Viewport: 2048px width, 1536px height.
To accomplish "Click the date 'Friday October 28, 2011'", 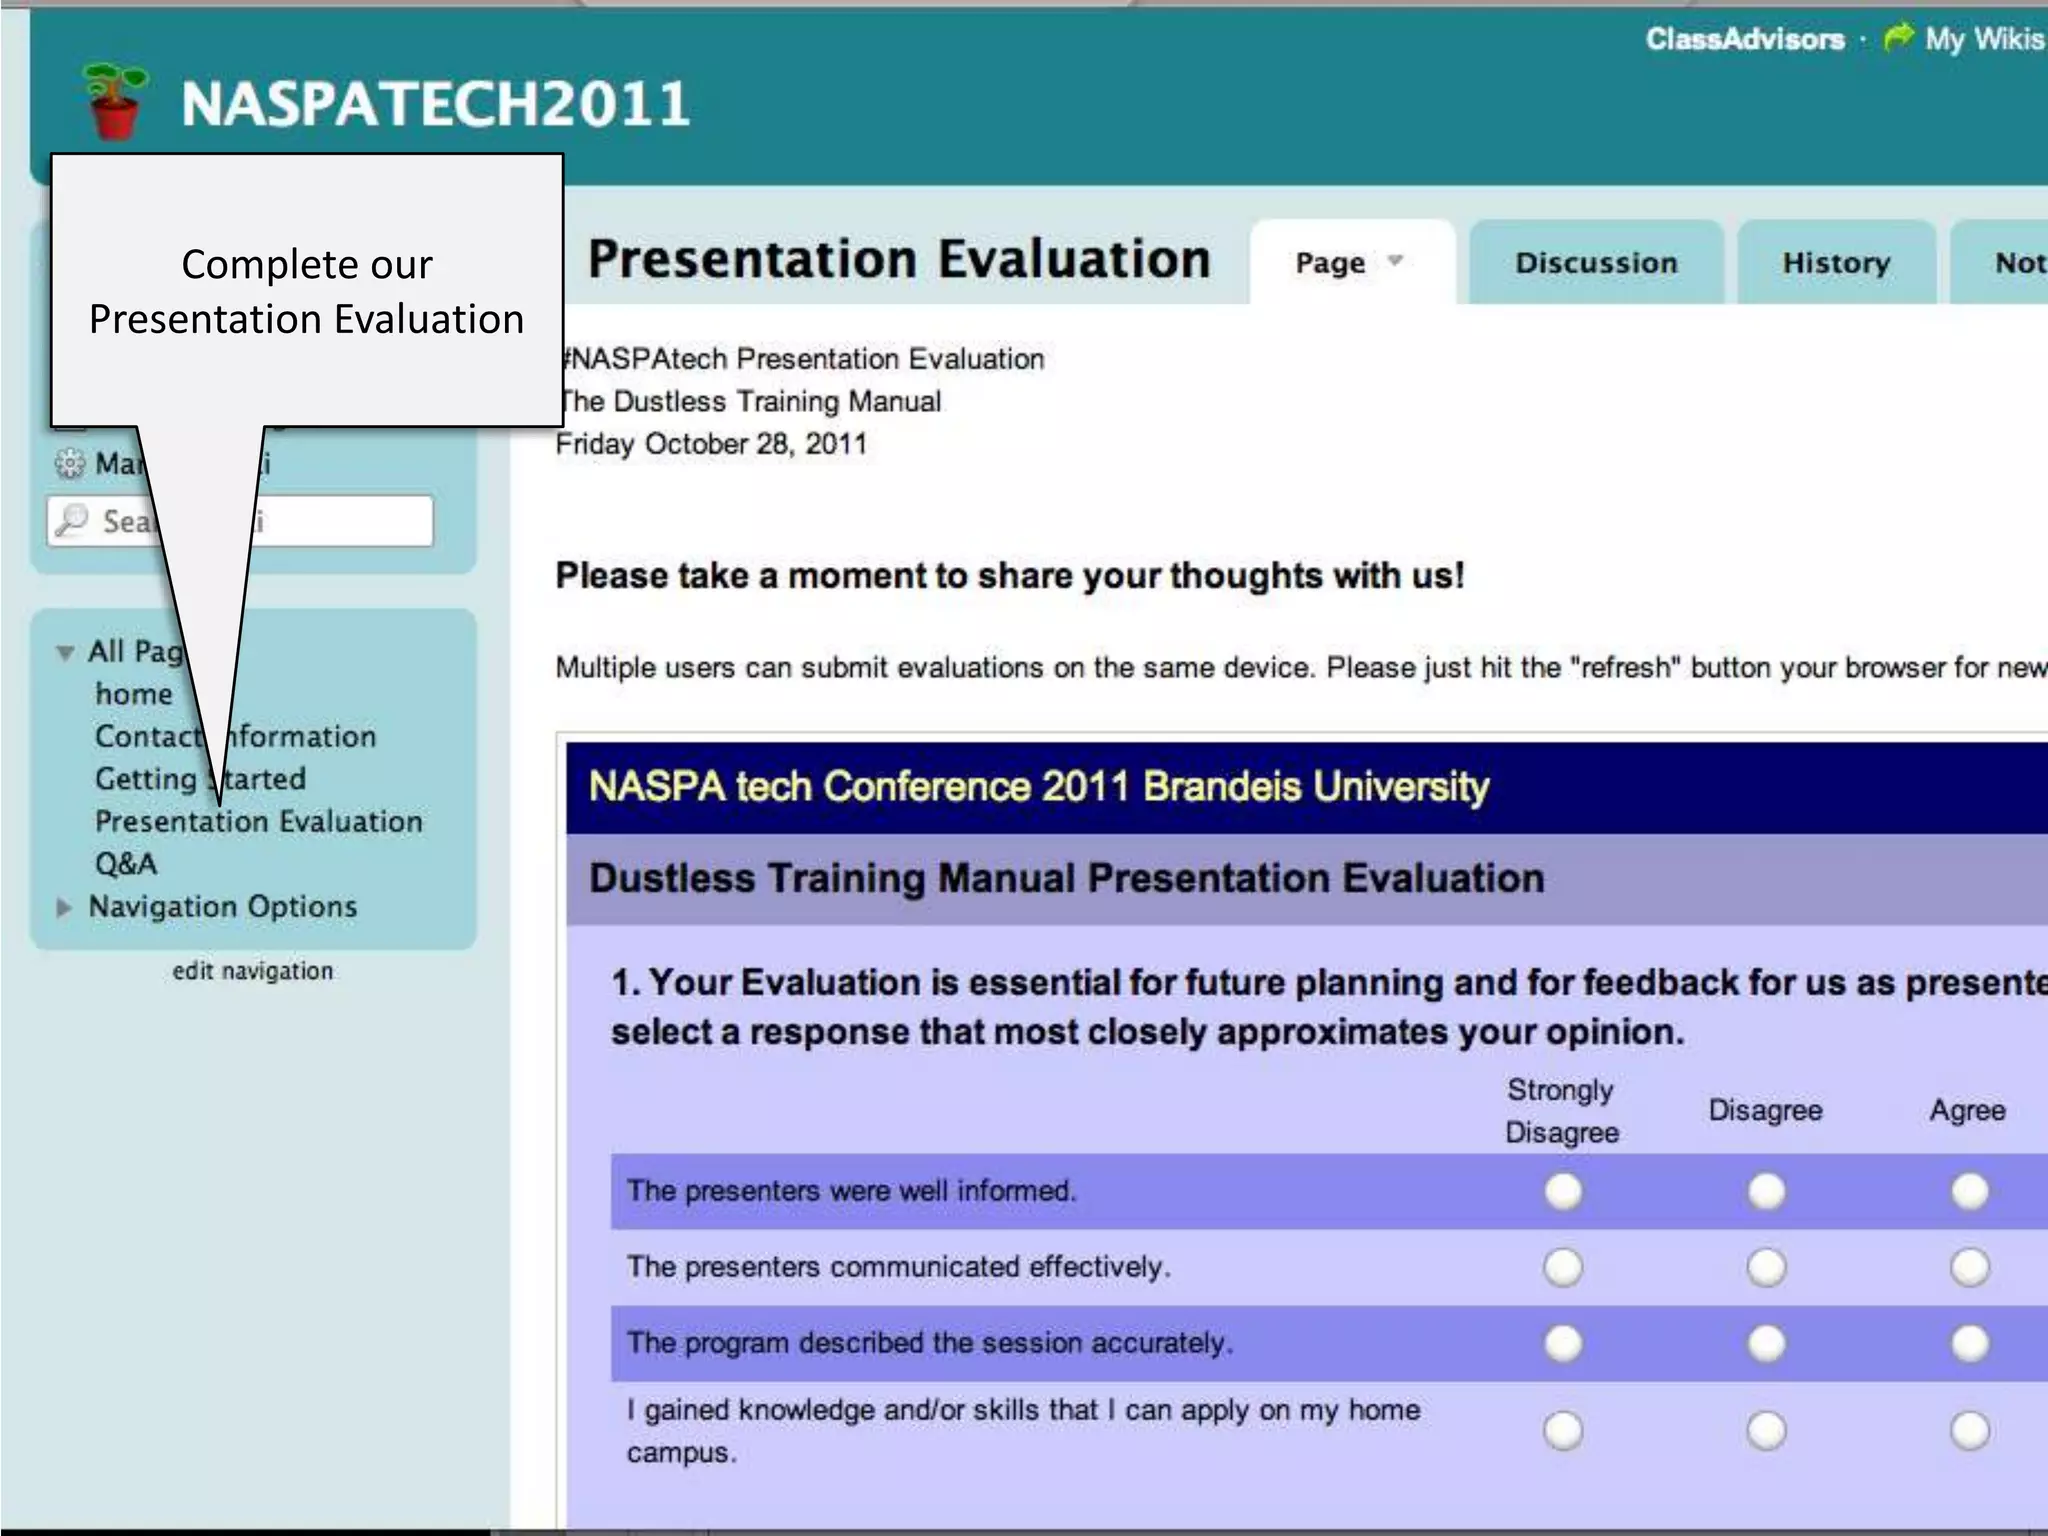I will point(711,443).
